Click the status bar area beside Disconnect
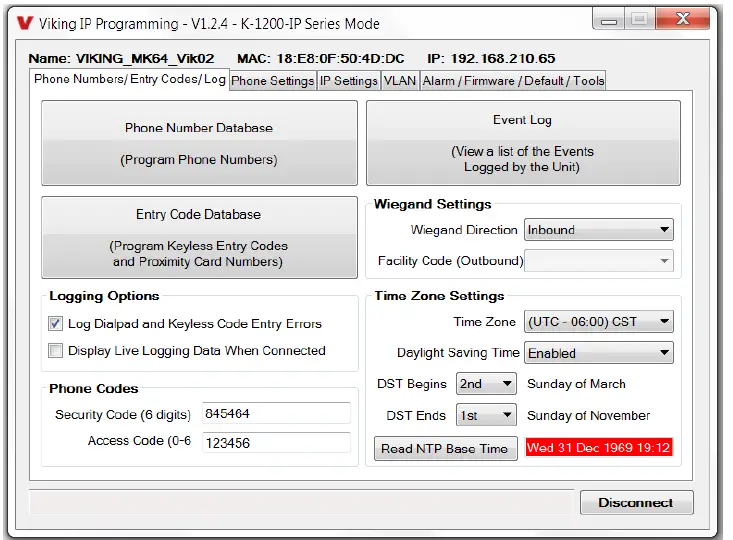The height and width of the screenshot is (540, 733). point(301,502)
